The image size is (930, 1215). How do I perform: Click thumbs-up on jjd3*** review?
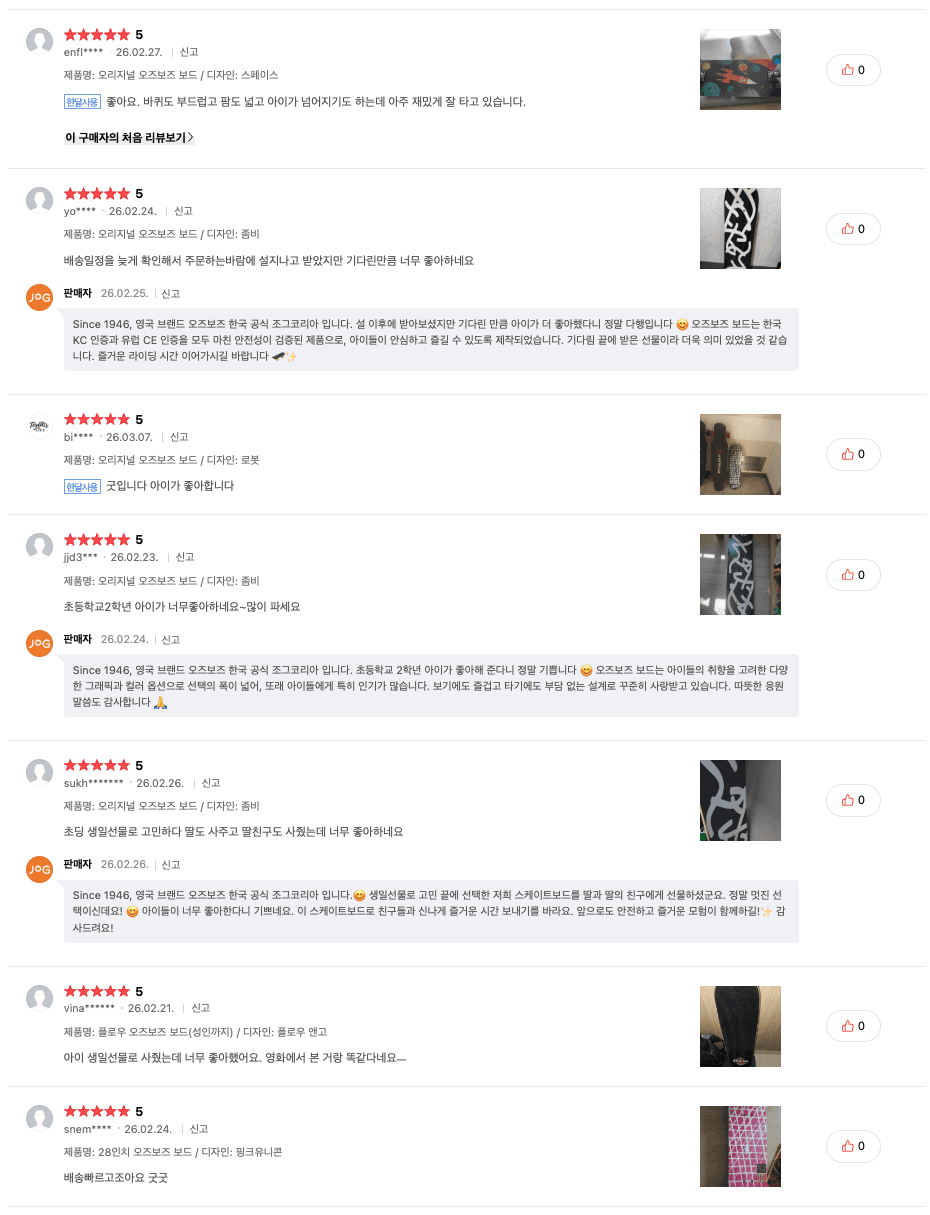click(x=853, y=575)
